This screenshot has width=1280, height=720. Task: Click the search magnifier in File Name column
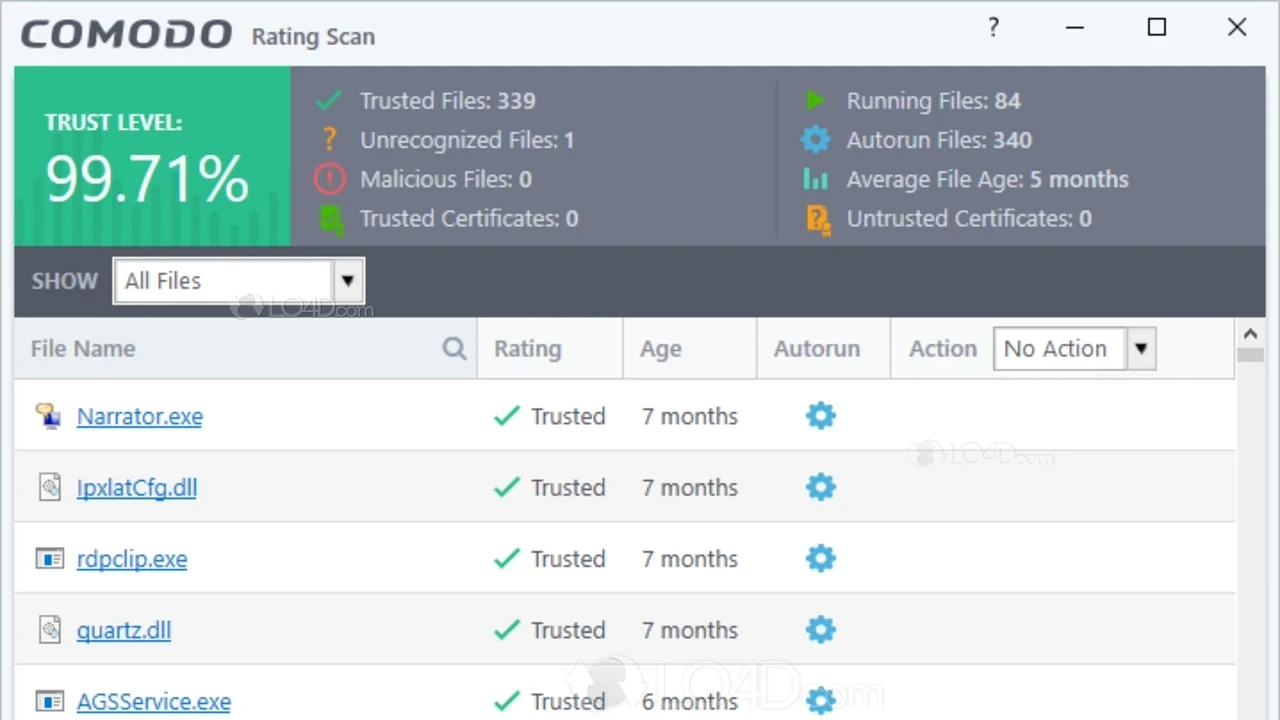pyautogui.click(x=454, y=348)
